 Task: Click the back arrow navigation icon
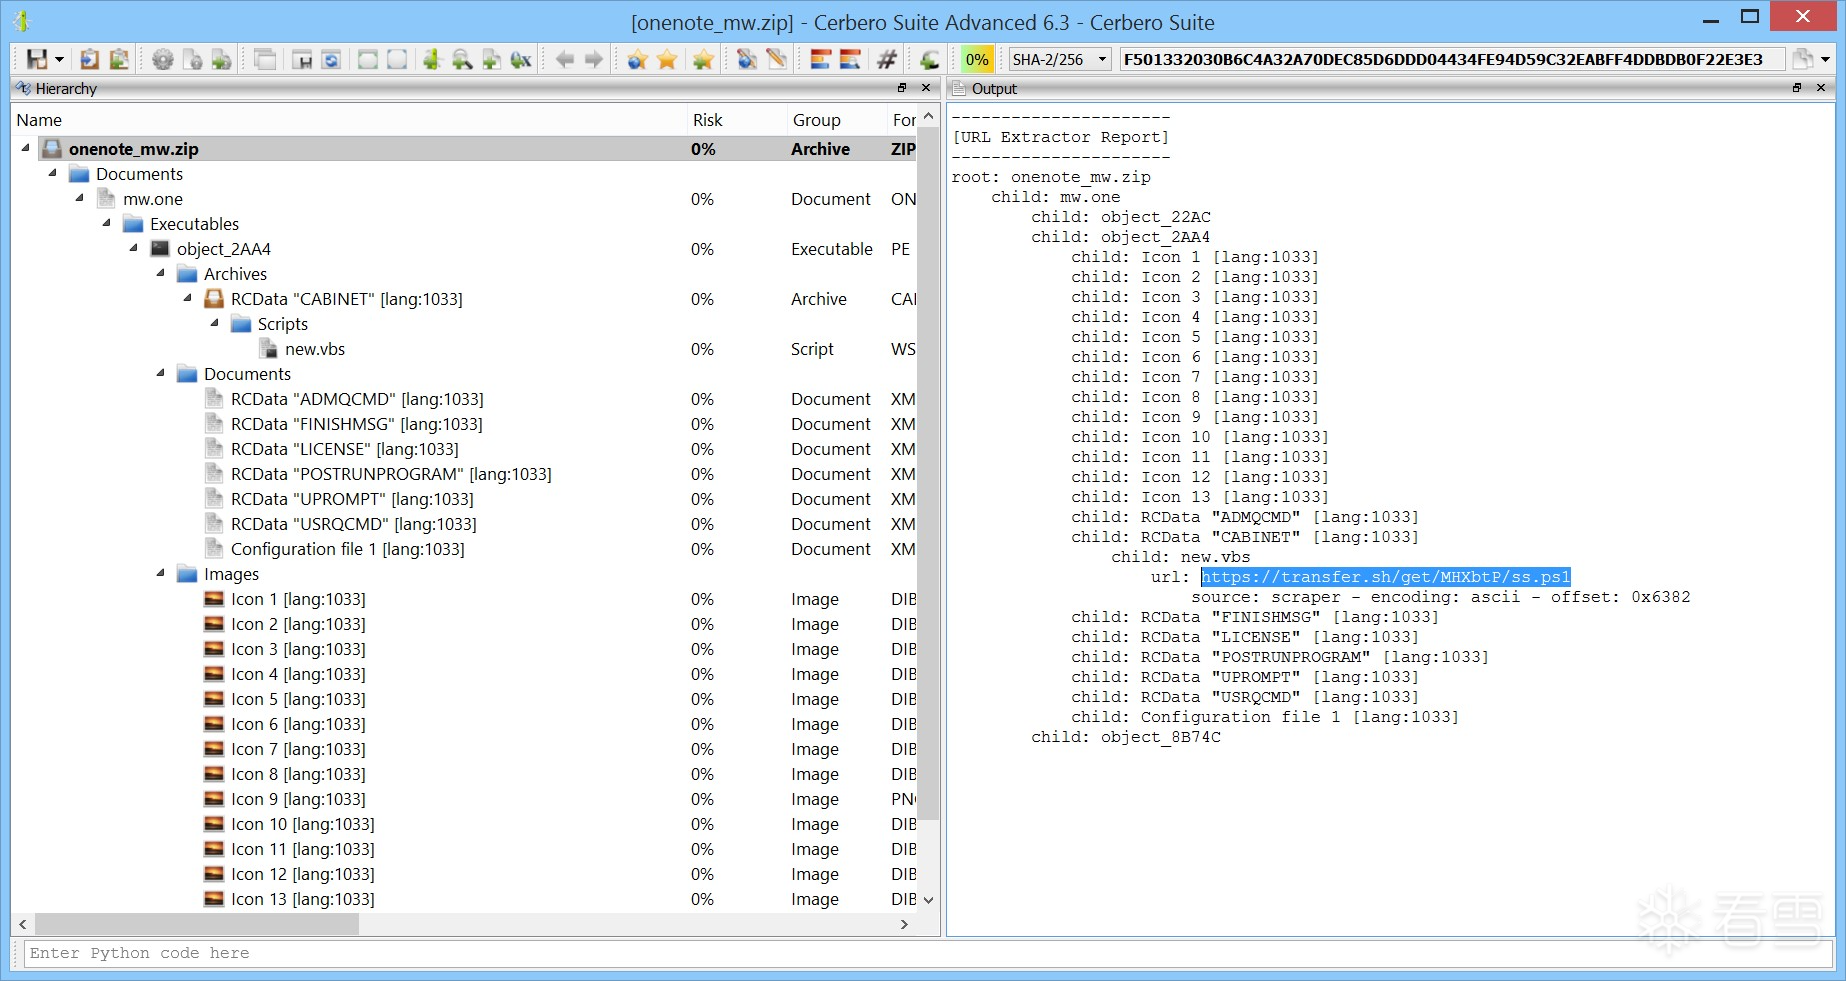point(565,59)
